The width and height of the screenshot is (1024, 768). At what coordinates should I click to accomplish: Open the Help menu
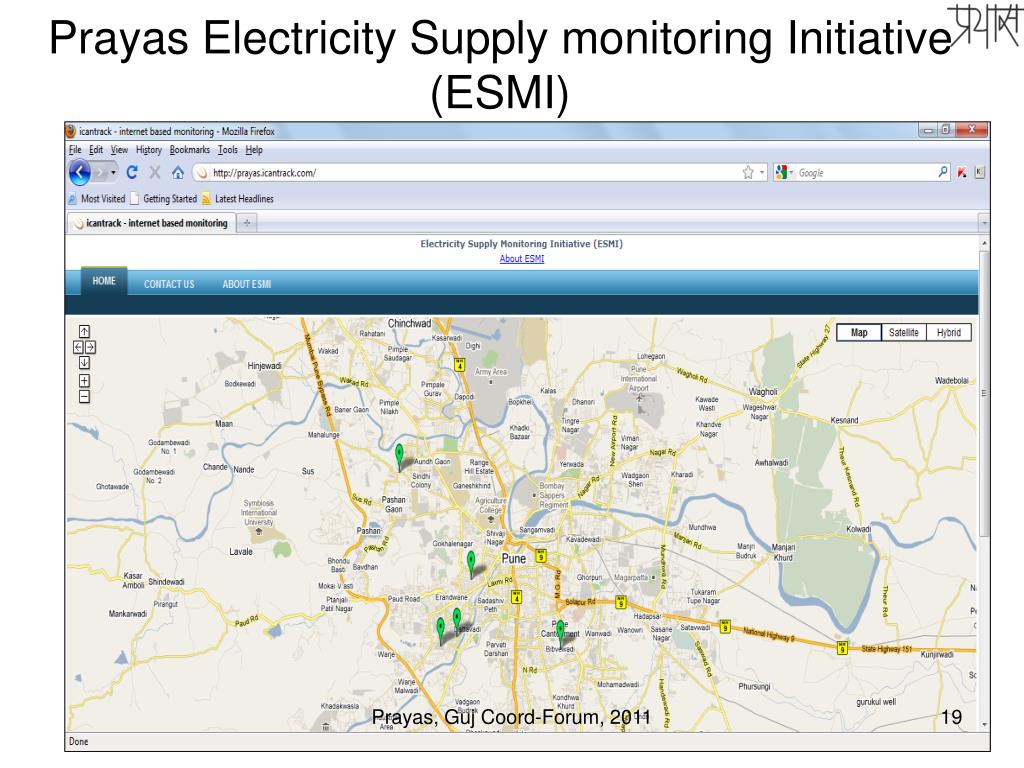point(254,150)
